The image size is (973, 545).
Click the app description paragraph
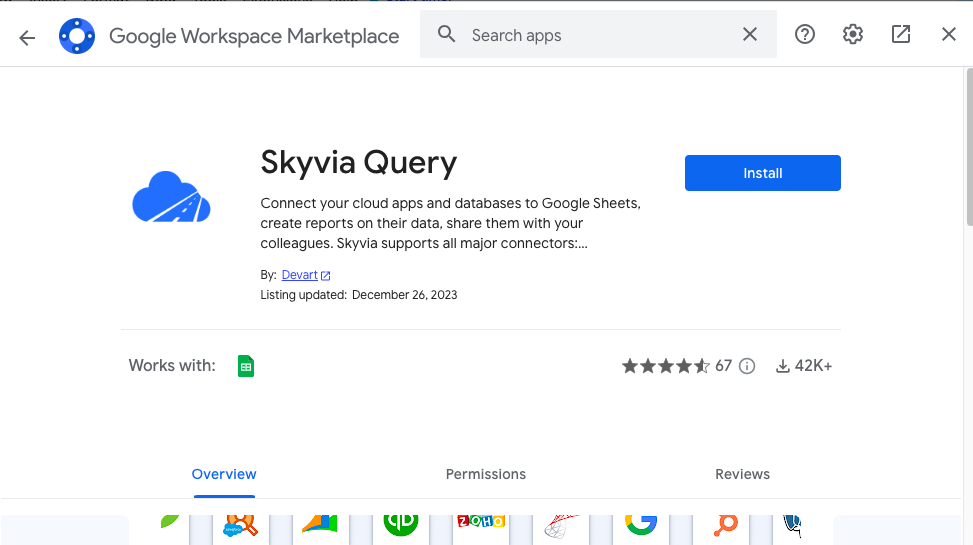pyautogui.click(x=451, y=223)
